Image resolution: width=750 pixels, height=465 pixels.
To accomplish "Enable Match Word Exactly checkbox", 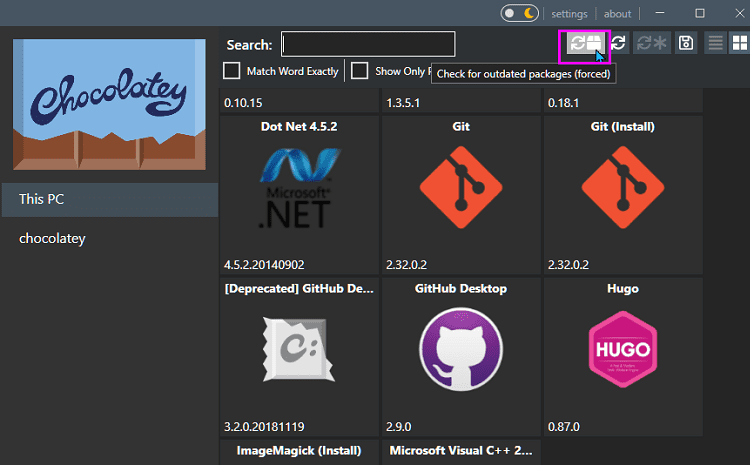I will tap(232, 71).
